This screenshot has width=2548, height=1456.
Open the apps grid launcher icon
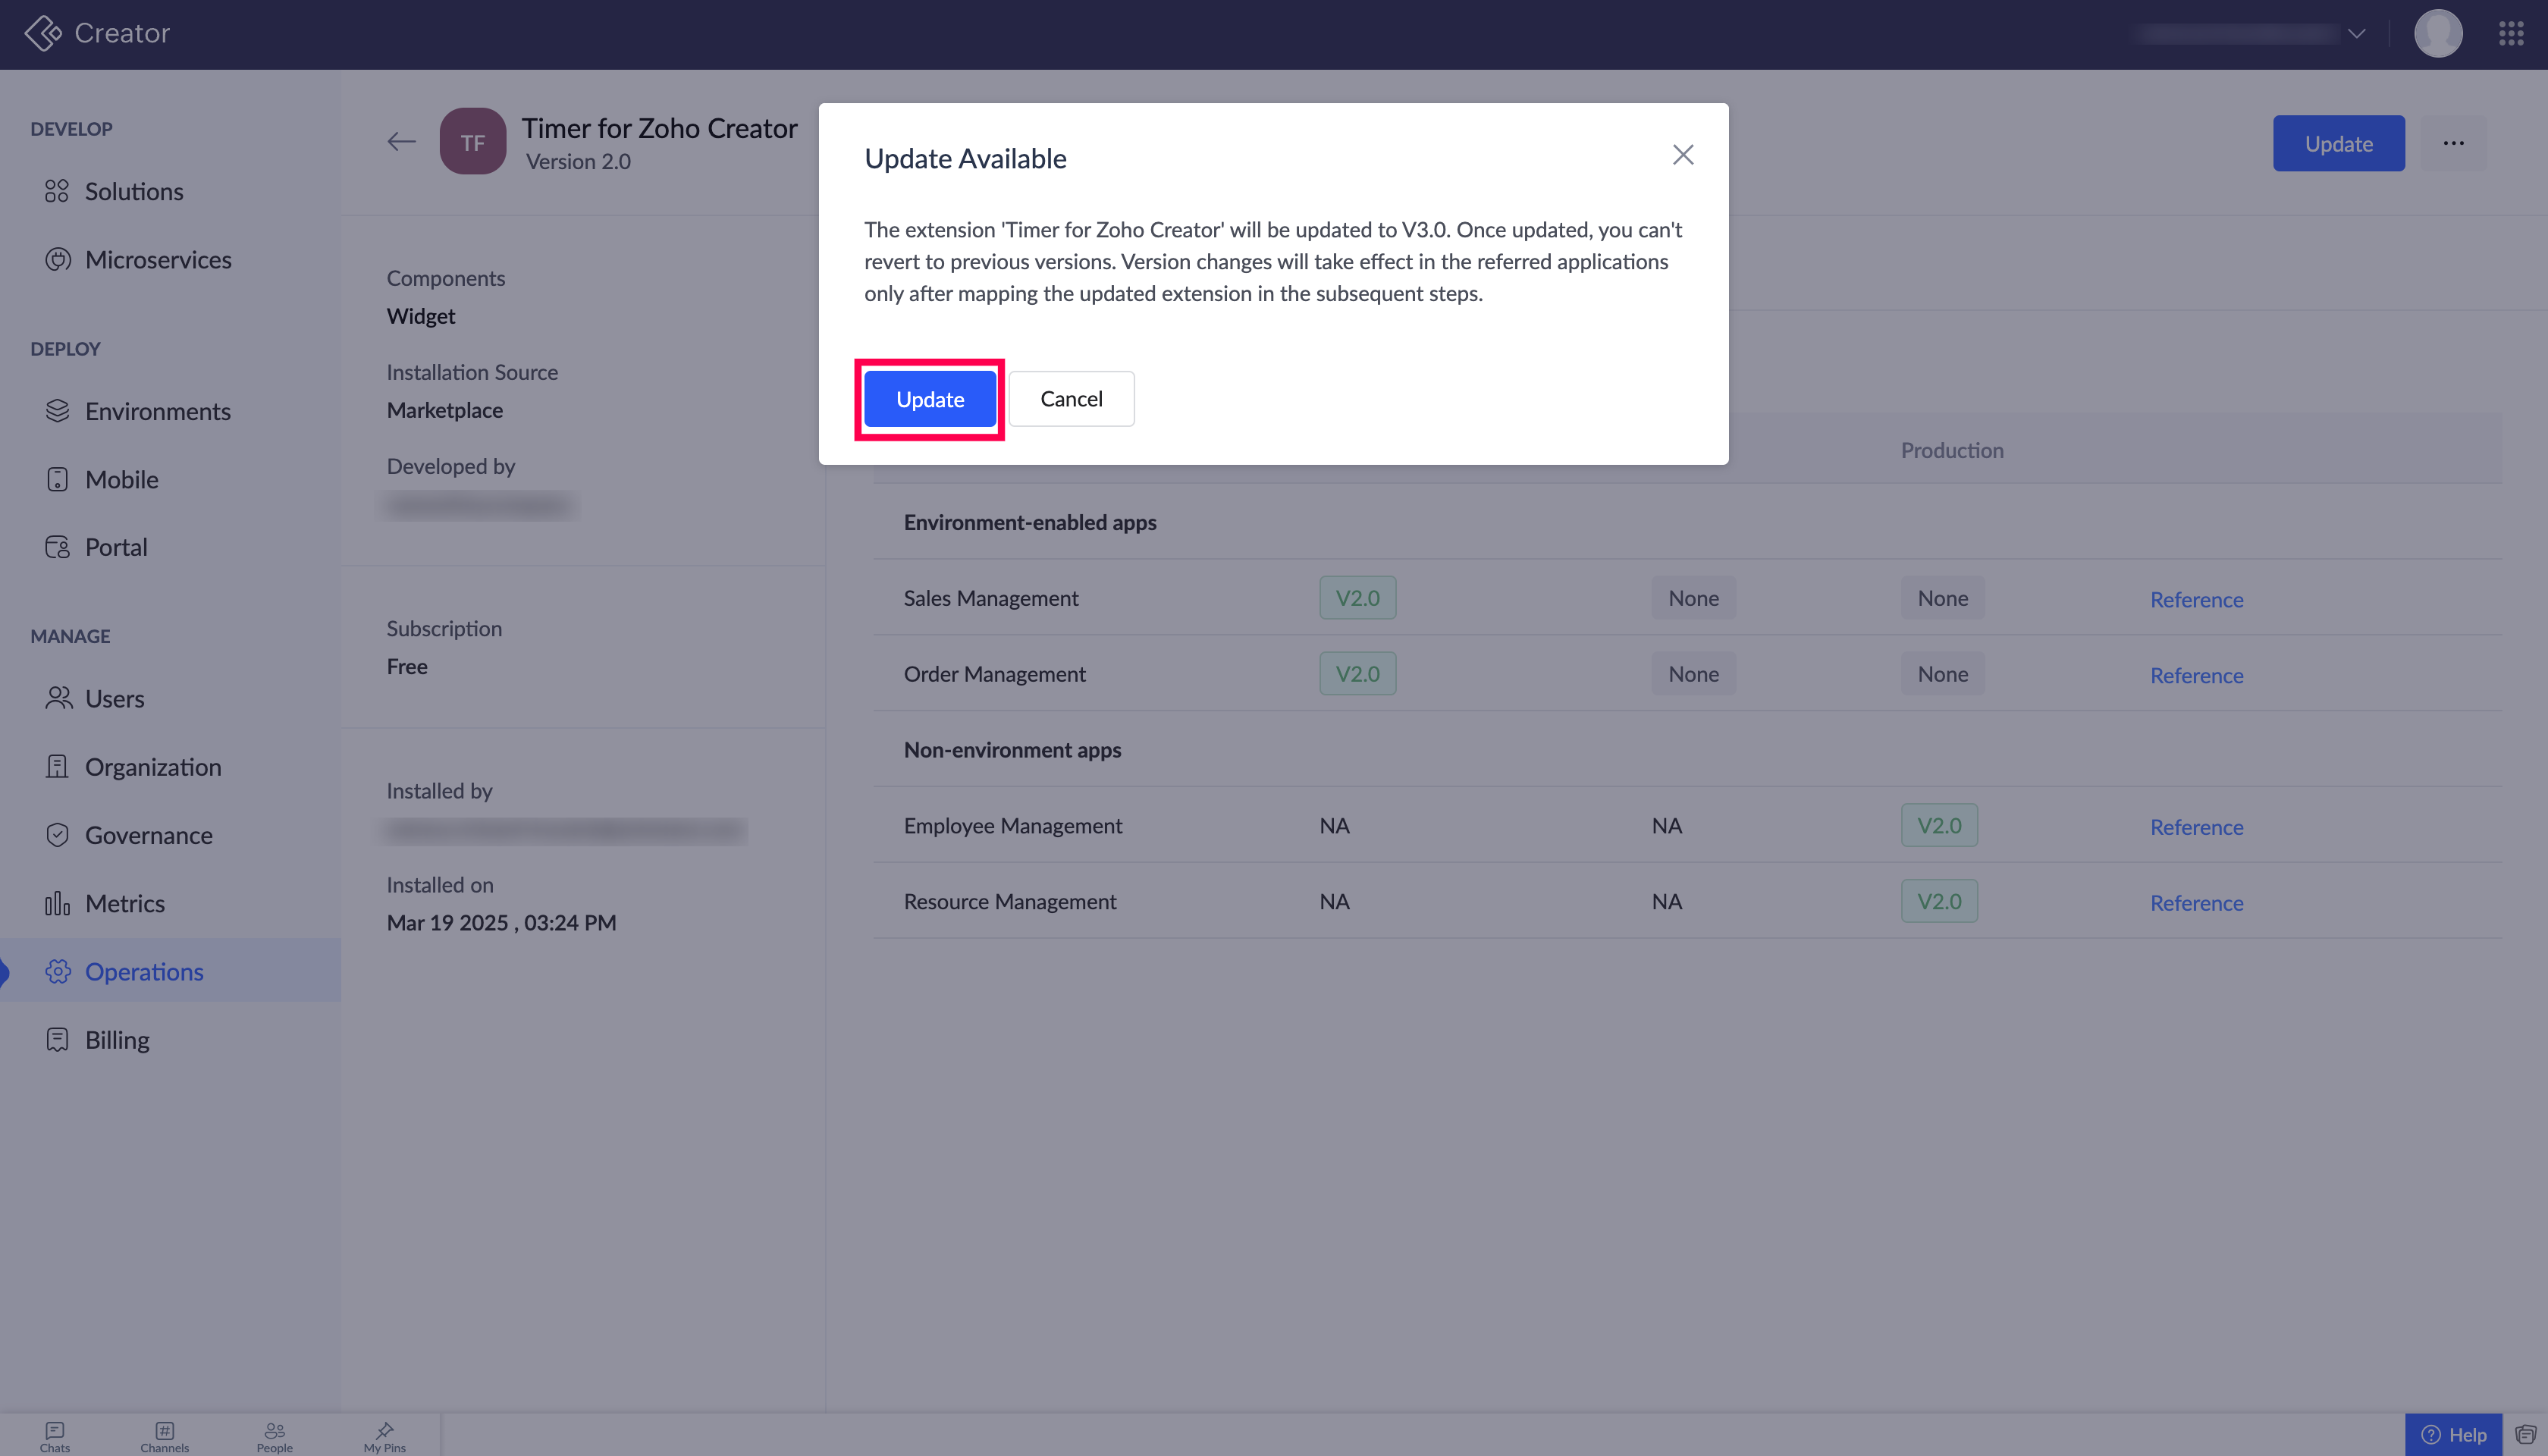tap(2511, 34)
